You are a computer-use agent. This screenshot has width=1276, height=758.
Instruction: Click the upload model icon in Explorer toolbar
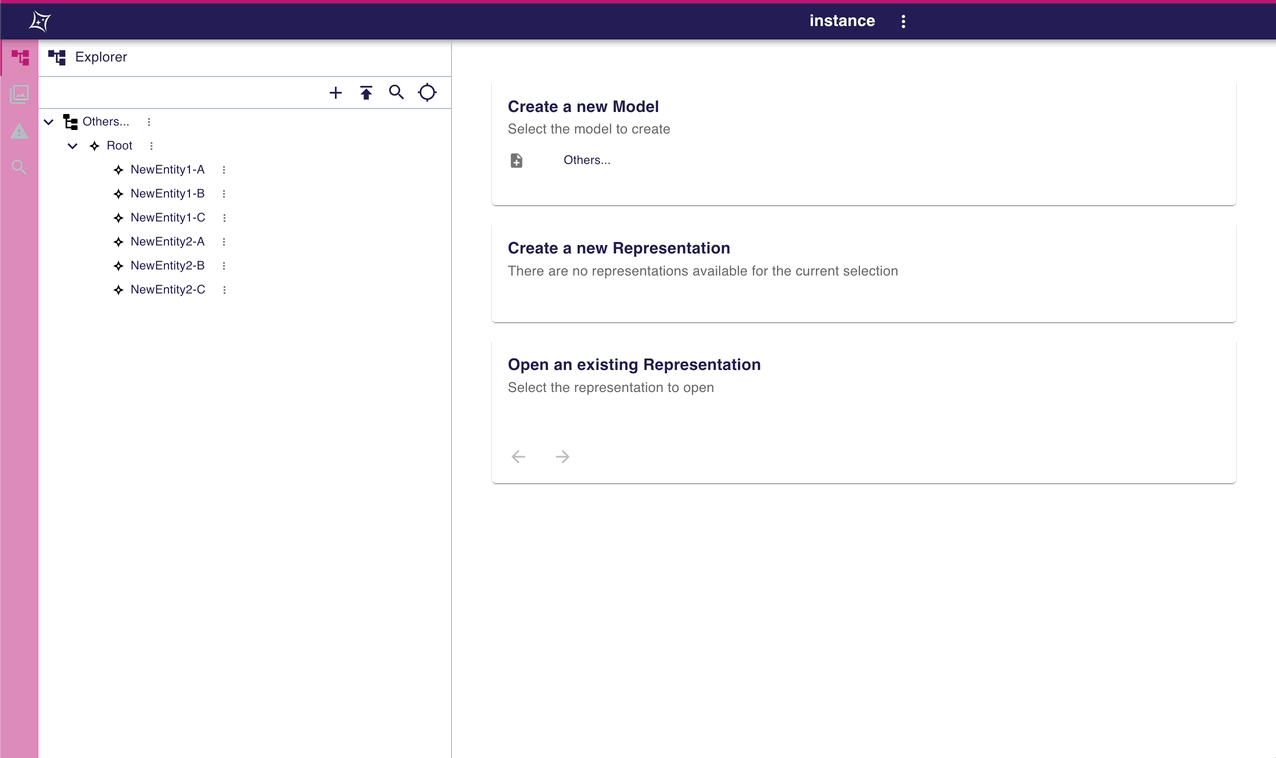click(x=366, y=93)
